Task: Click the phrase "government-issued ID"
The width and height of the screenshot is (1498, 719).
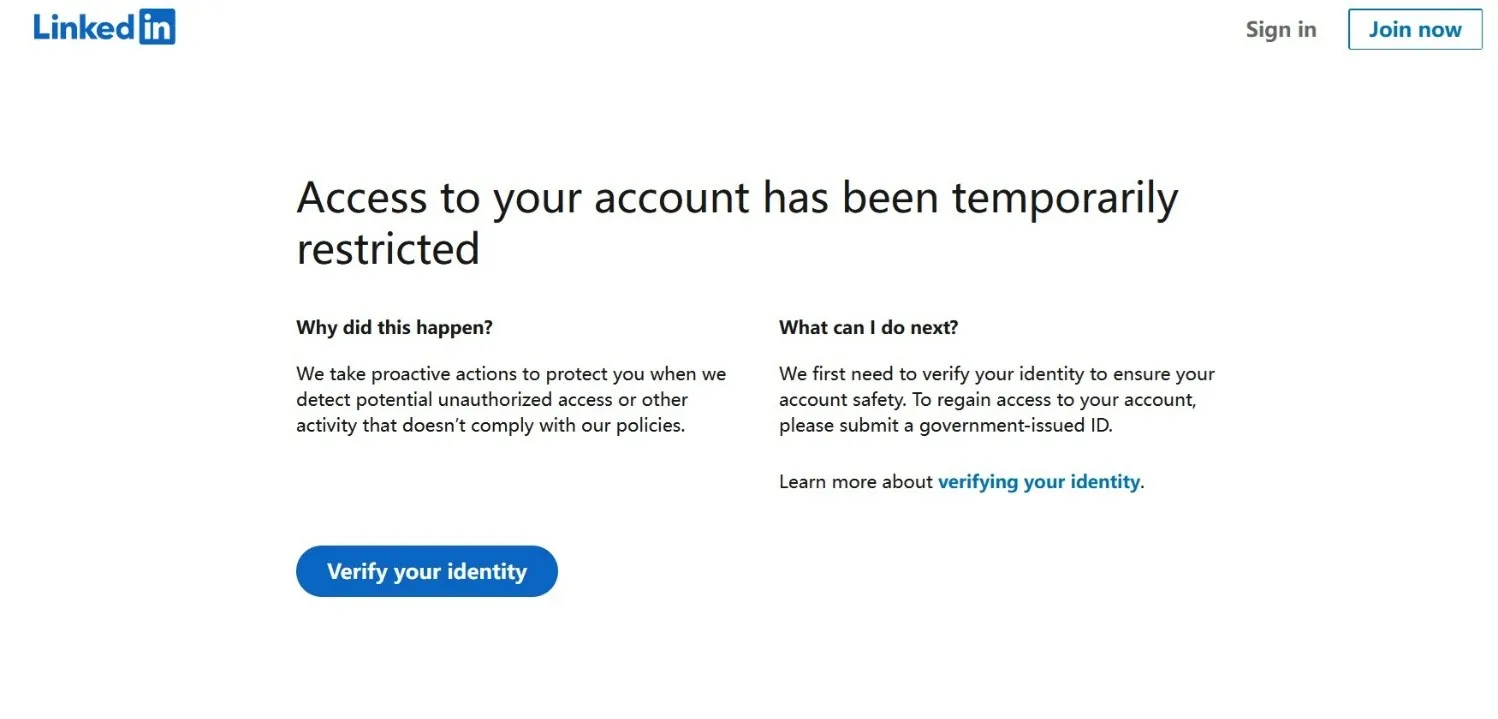Action: (1014, 425)
